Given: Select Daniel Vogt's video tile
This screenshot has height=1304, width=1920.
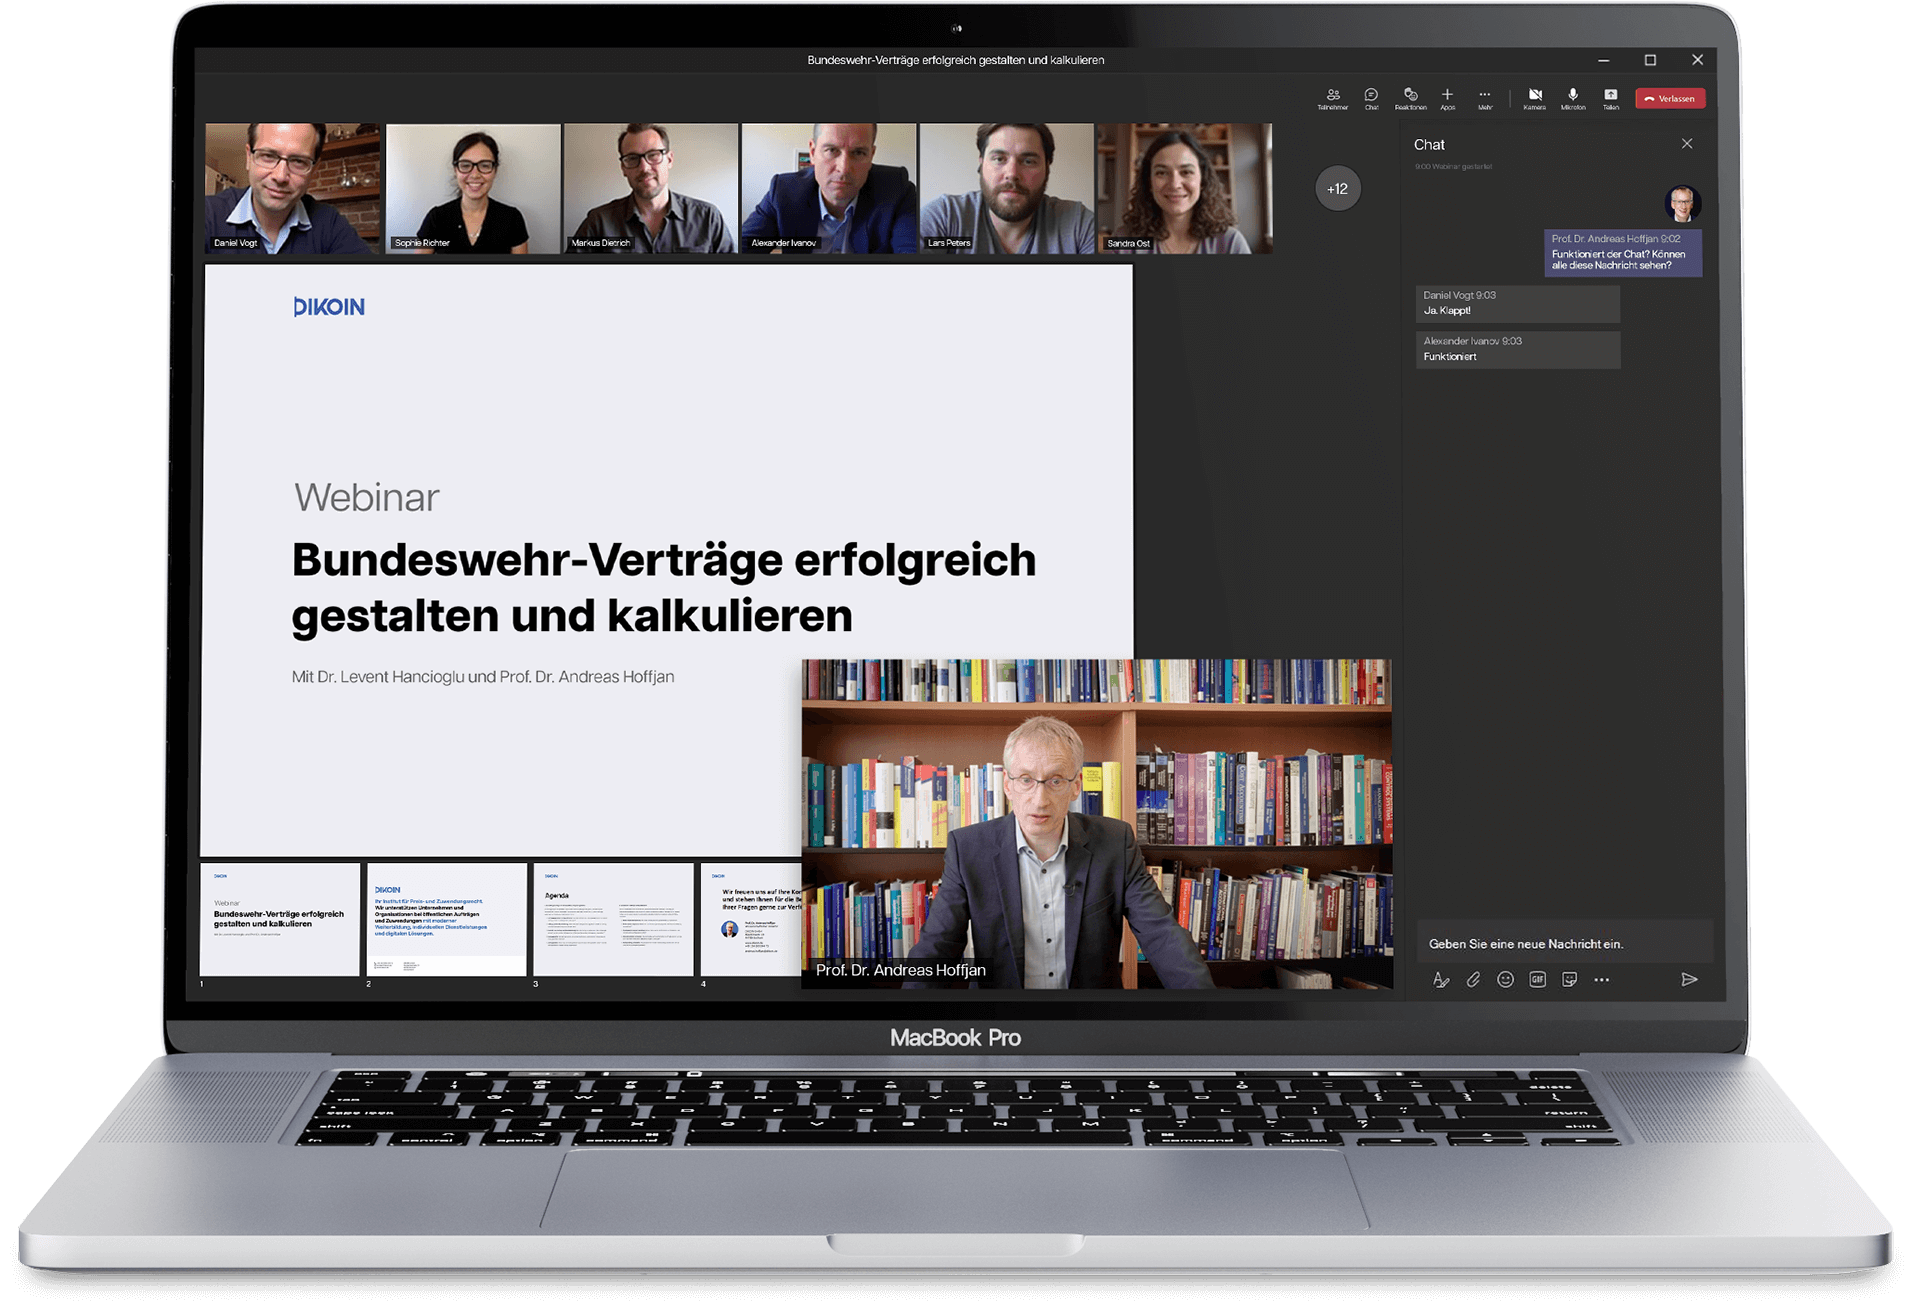Looking at the screenshot, I should pyautogui.click(x=292, y=188).
